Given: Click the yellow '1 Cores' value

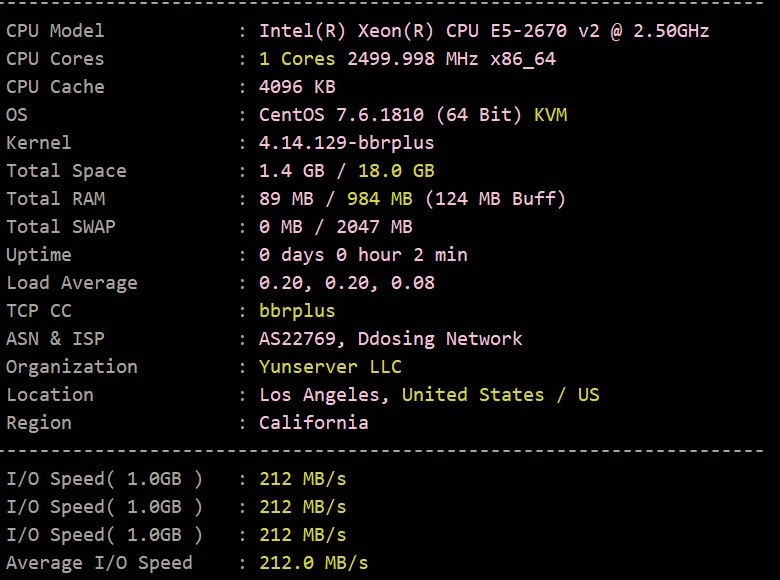Looking at the screenshot, I should 297,59.
